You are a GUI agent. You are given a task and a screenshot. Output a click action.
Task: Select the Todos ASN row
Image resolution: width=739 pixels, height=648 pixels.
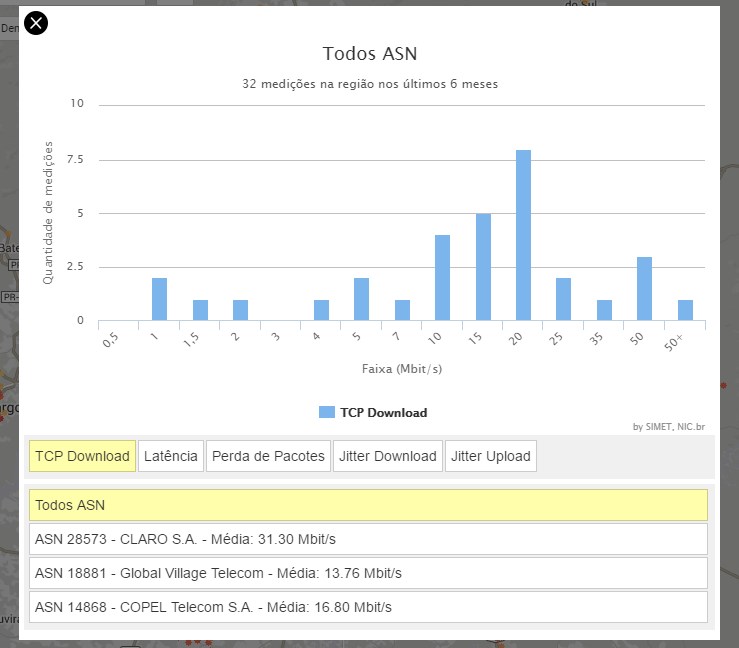368,505
